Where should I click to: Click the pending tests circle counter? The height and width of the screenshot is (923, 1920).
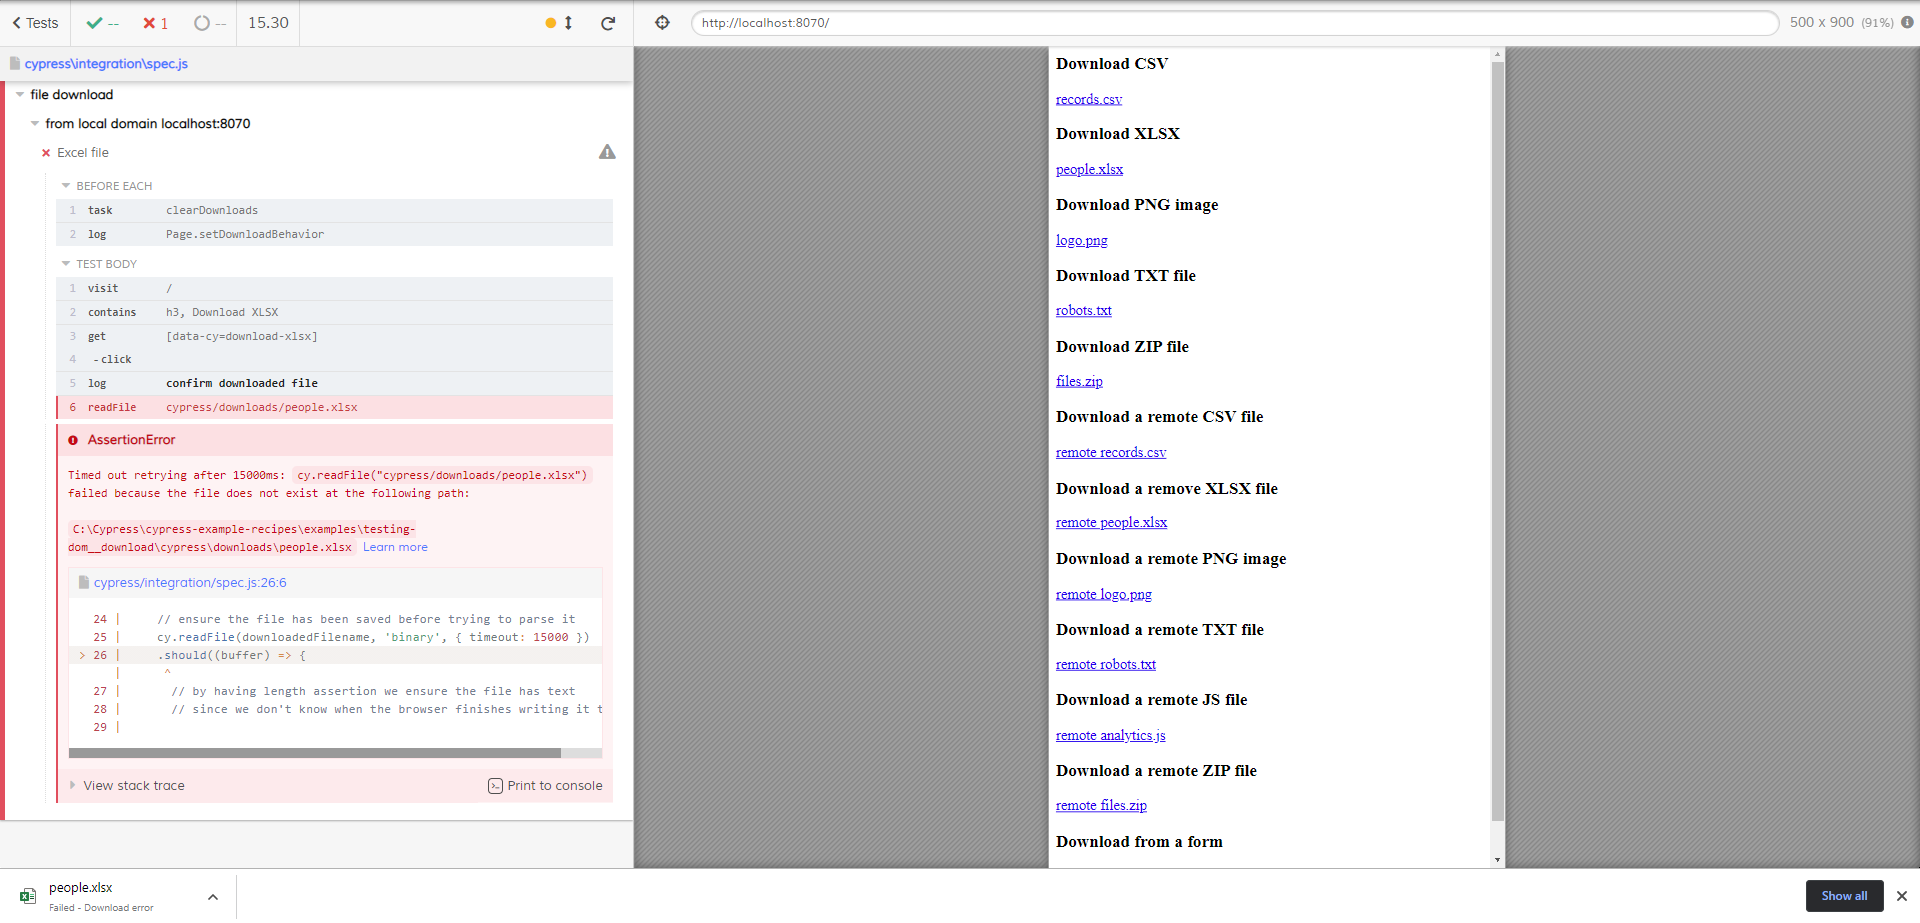210,23
